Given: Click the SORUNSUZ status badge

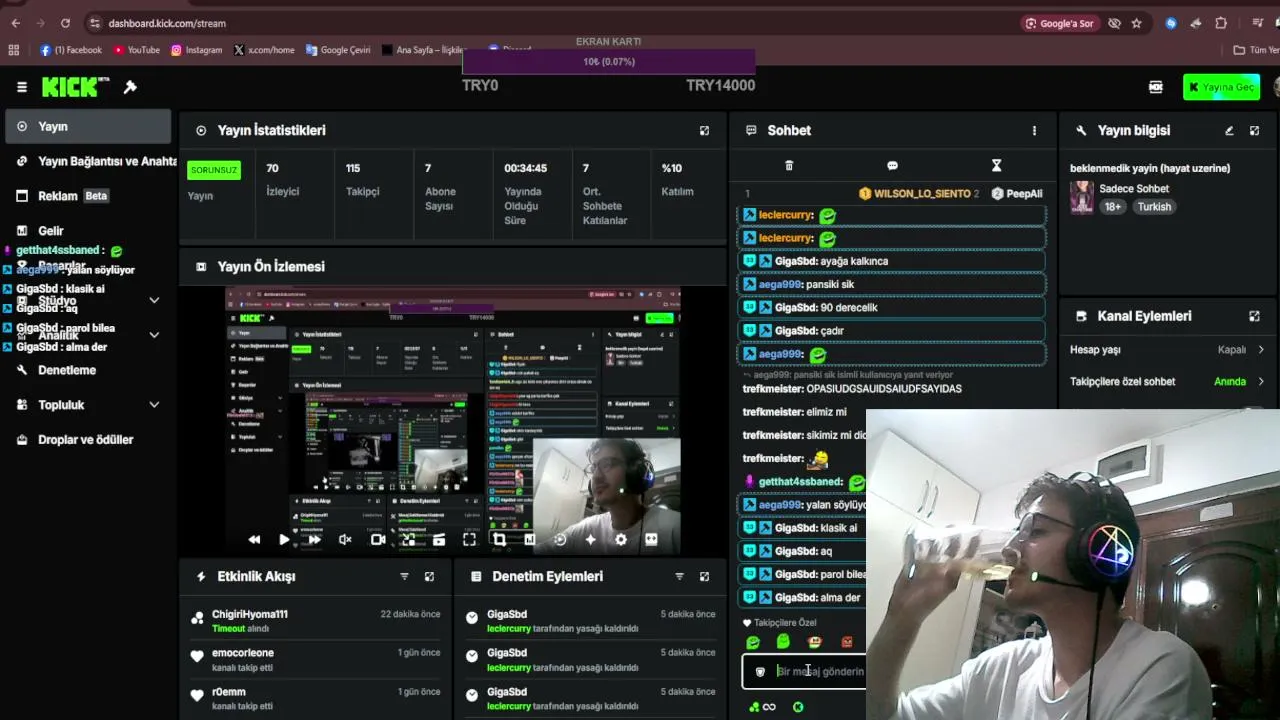Looking at the screenshot, I should point(214,170).
